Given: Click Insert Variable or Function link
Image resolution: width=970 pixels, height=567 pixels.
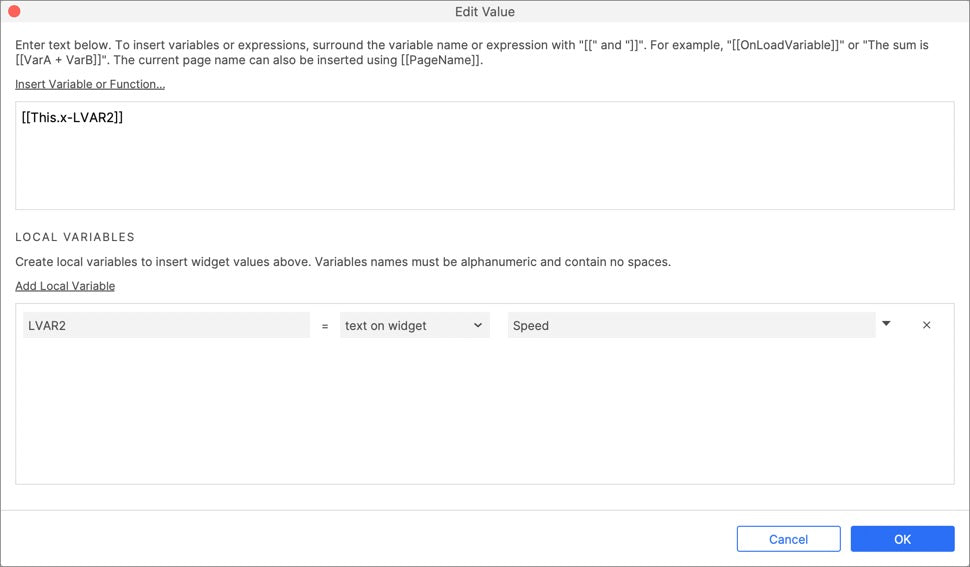Looking at the screenshot, I should click(x=90, y=84).
